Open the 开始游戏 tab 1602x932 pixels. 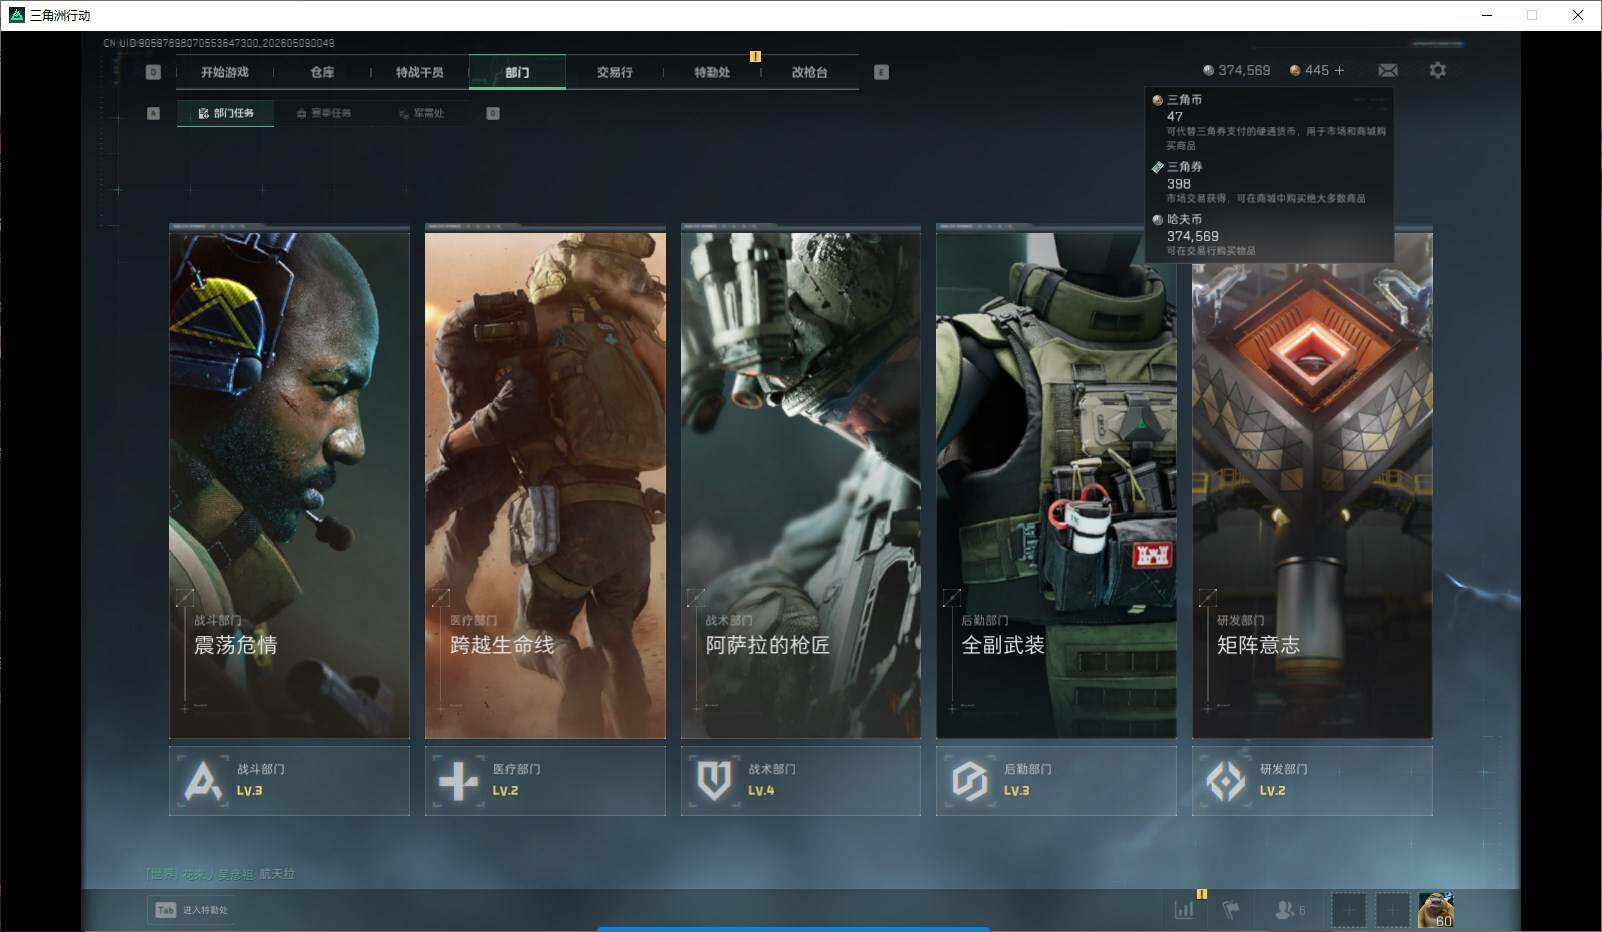tap(224, 72)
